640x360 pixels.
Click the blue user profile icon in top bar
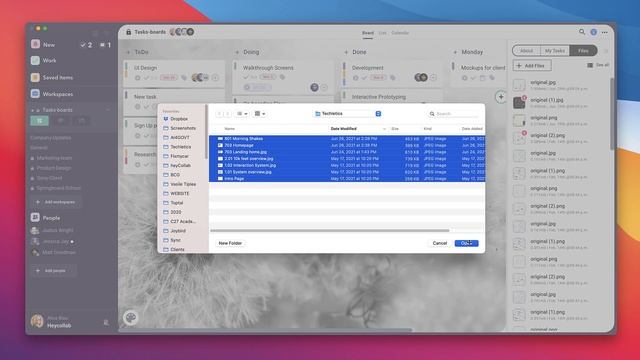point(593,32)
